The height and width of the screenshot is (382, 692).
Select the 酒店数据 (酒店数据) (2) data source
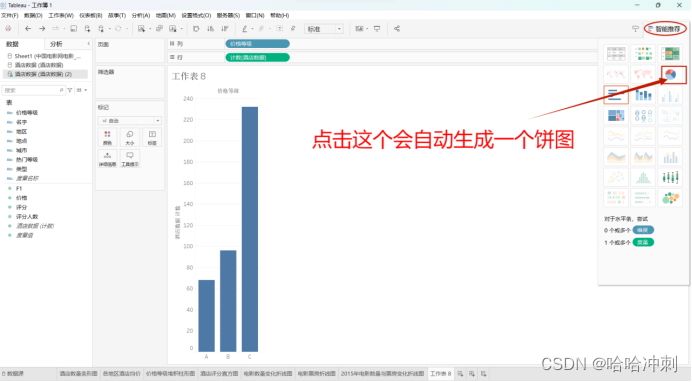point(44,74)
